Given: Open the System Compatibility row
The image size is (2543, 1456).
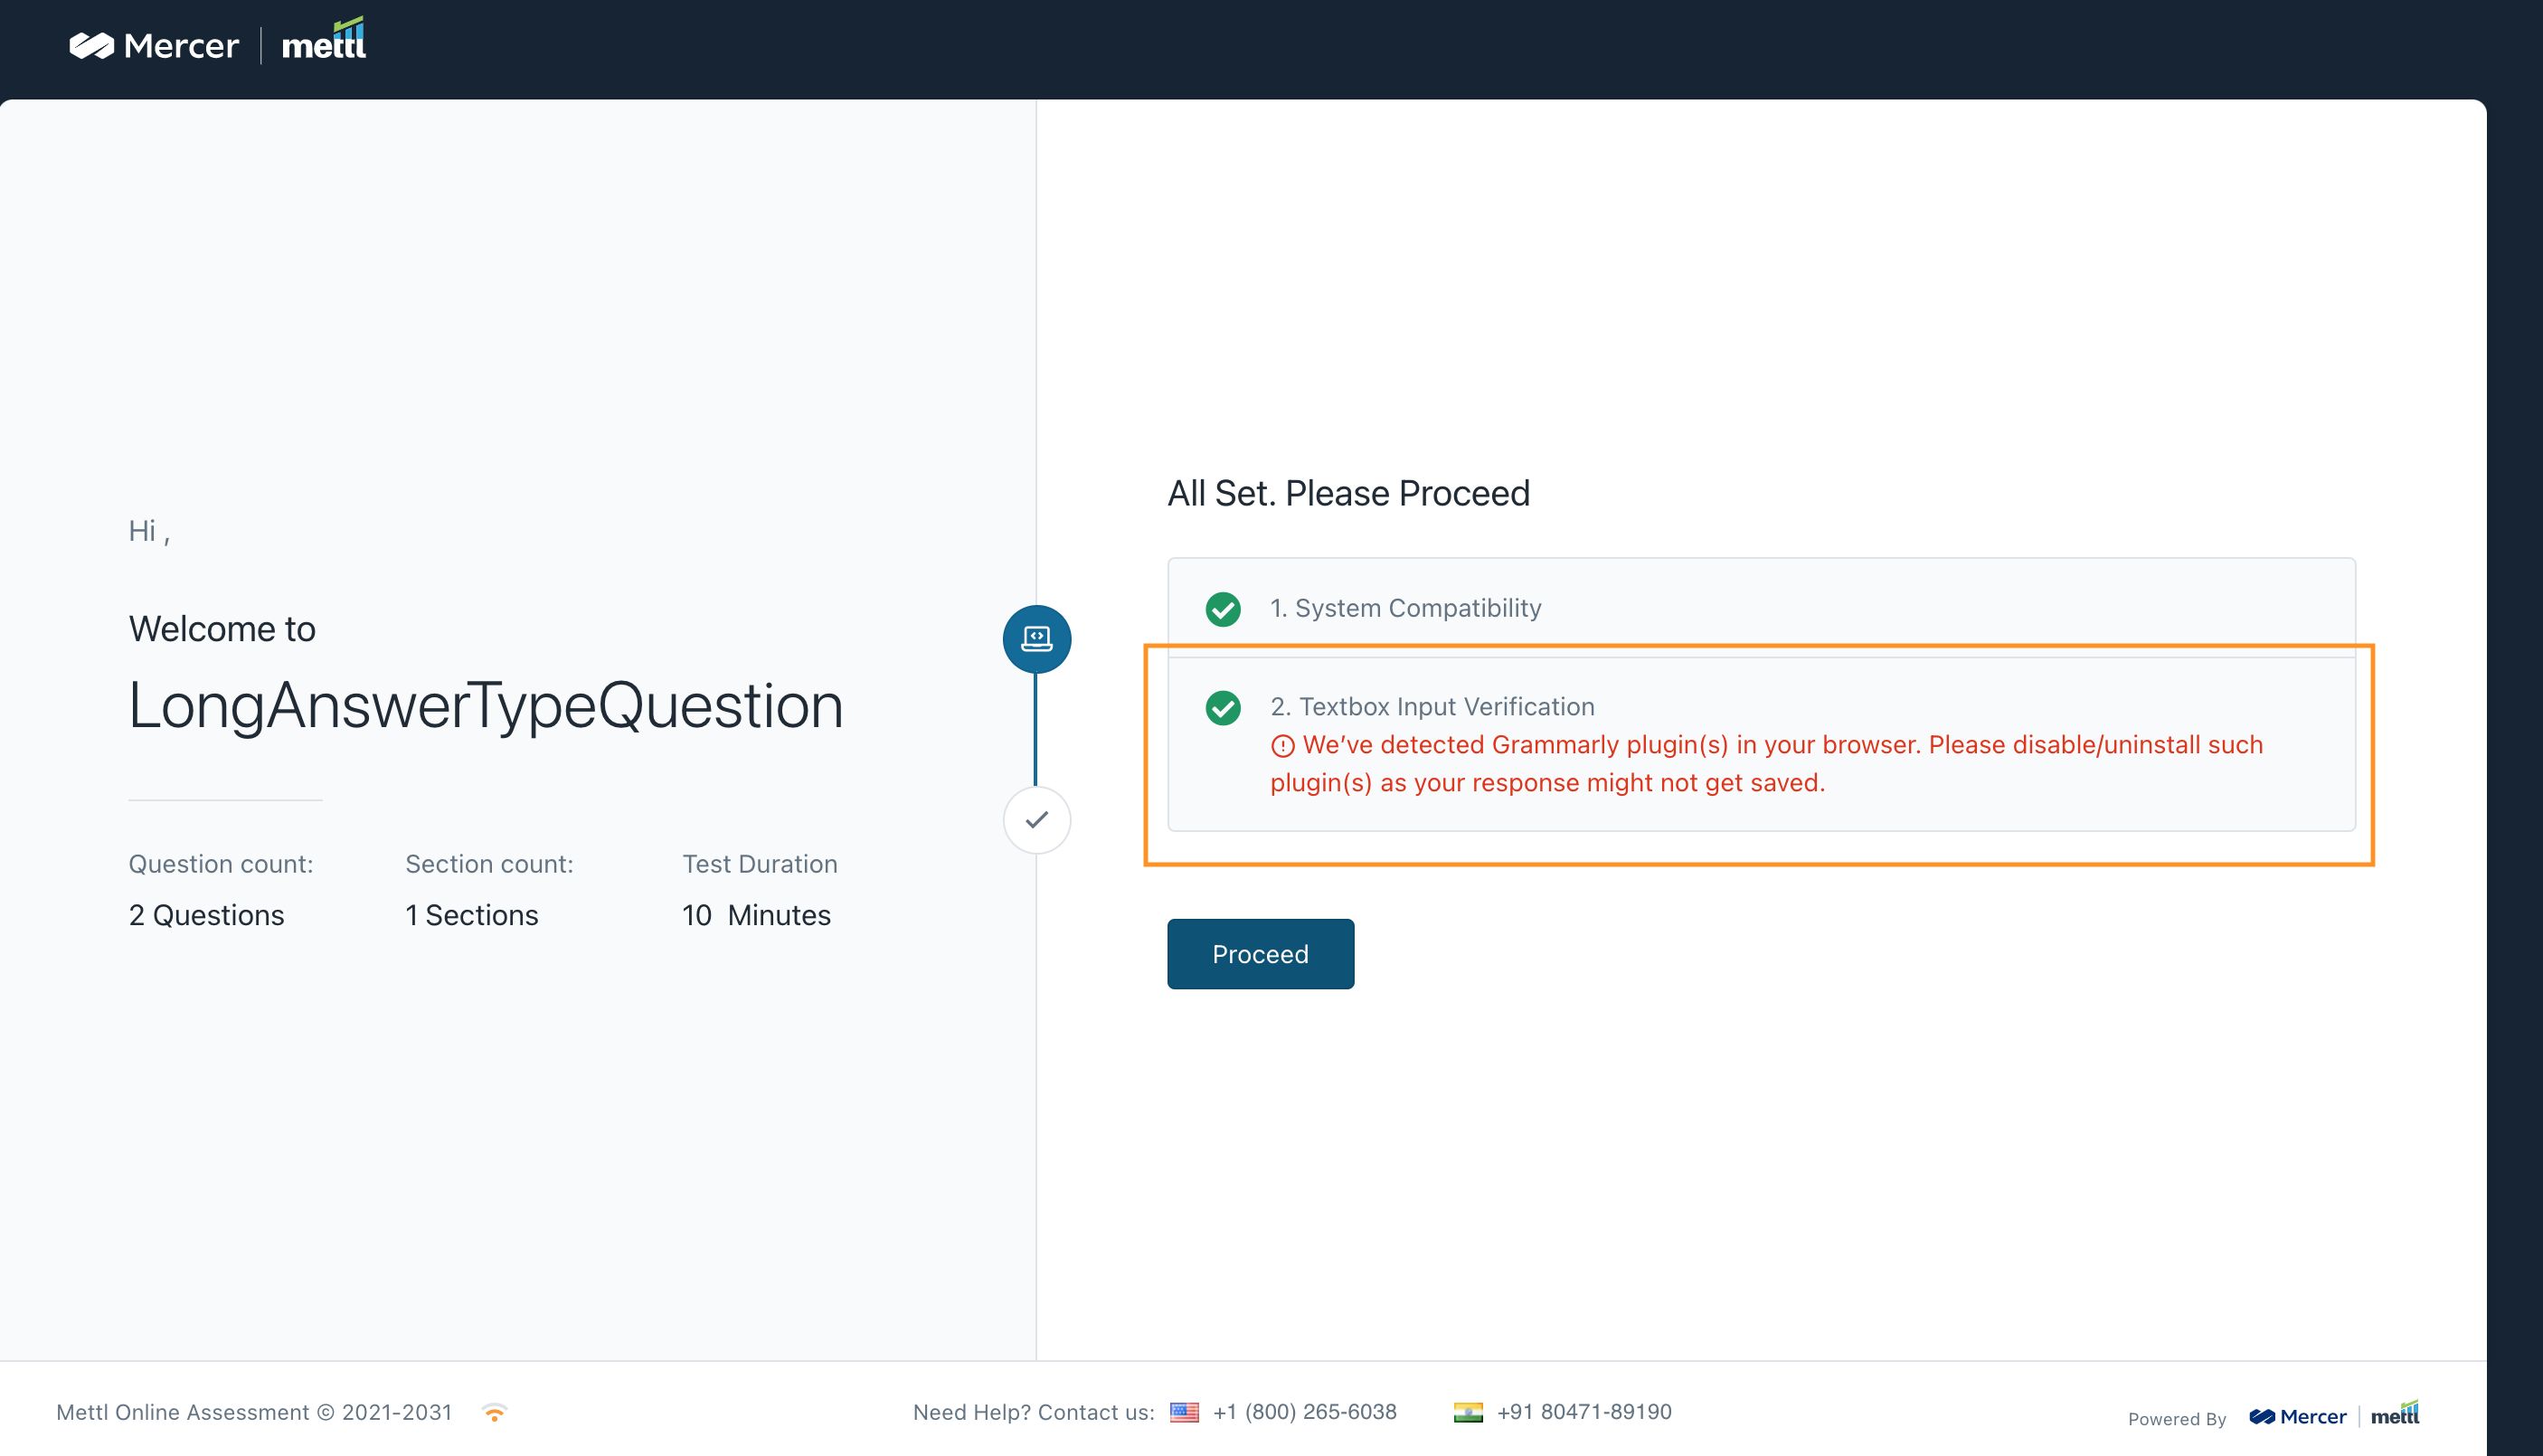Looking at the screenshot, I should tap(1761, 608).
